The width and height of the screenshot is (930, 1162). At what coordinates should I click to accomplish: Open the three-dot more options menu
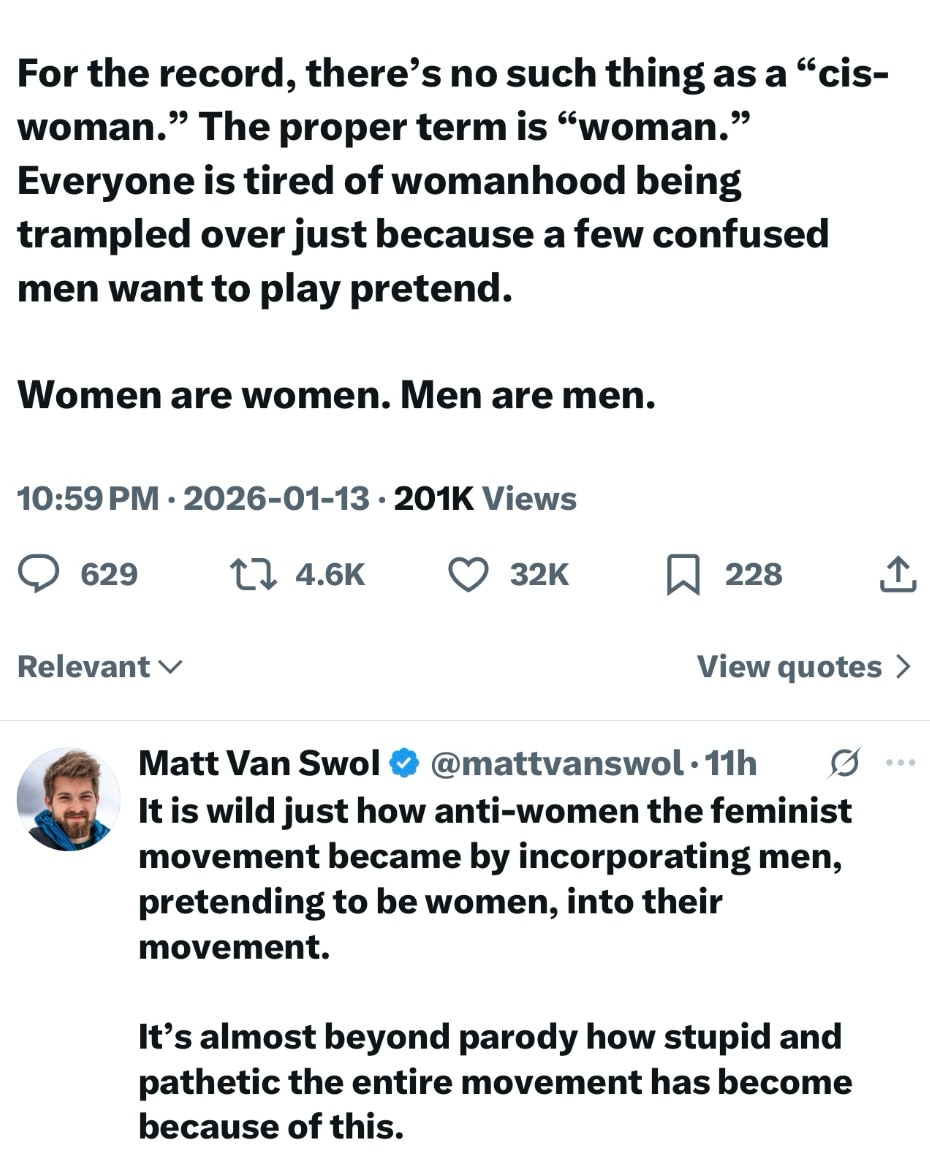tap(901, 763)
